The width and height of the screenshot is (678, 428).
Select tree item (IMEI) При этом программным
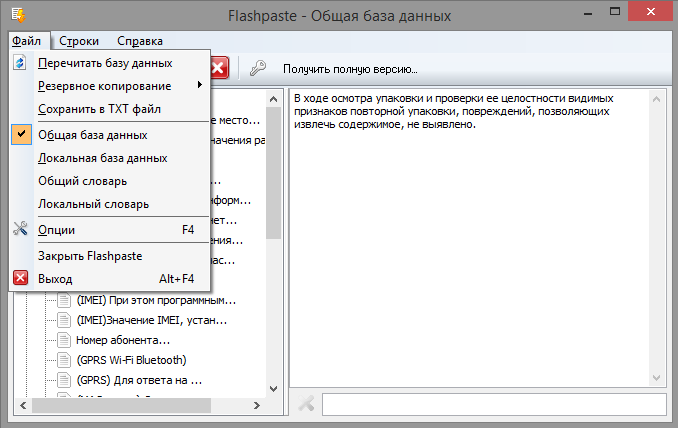[x=156, y=300]
